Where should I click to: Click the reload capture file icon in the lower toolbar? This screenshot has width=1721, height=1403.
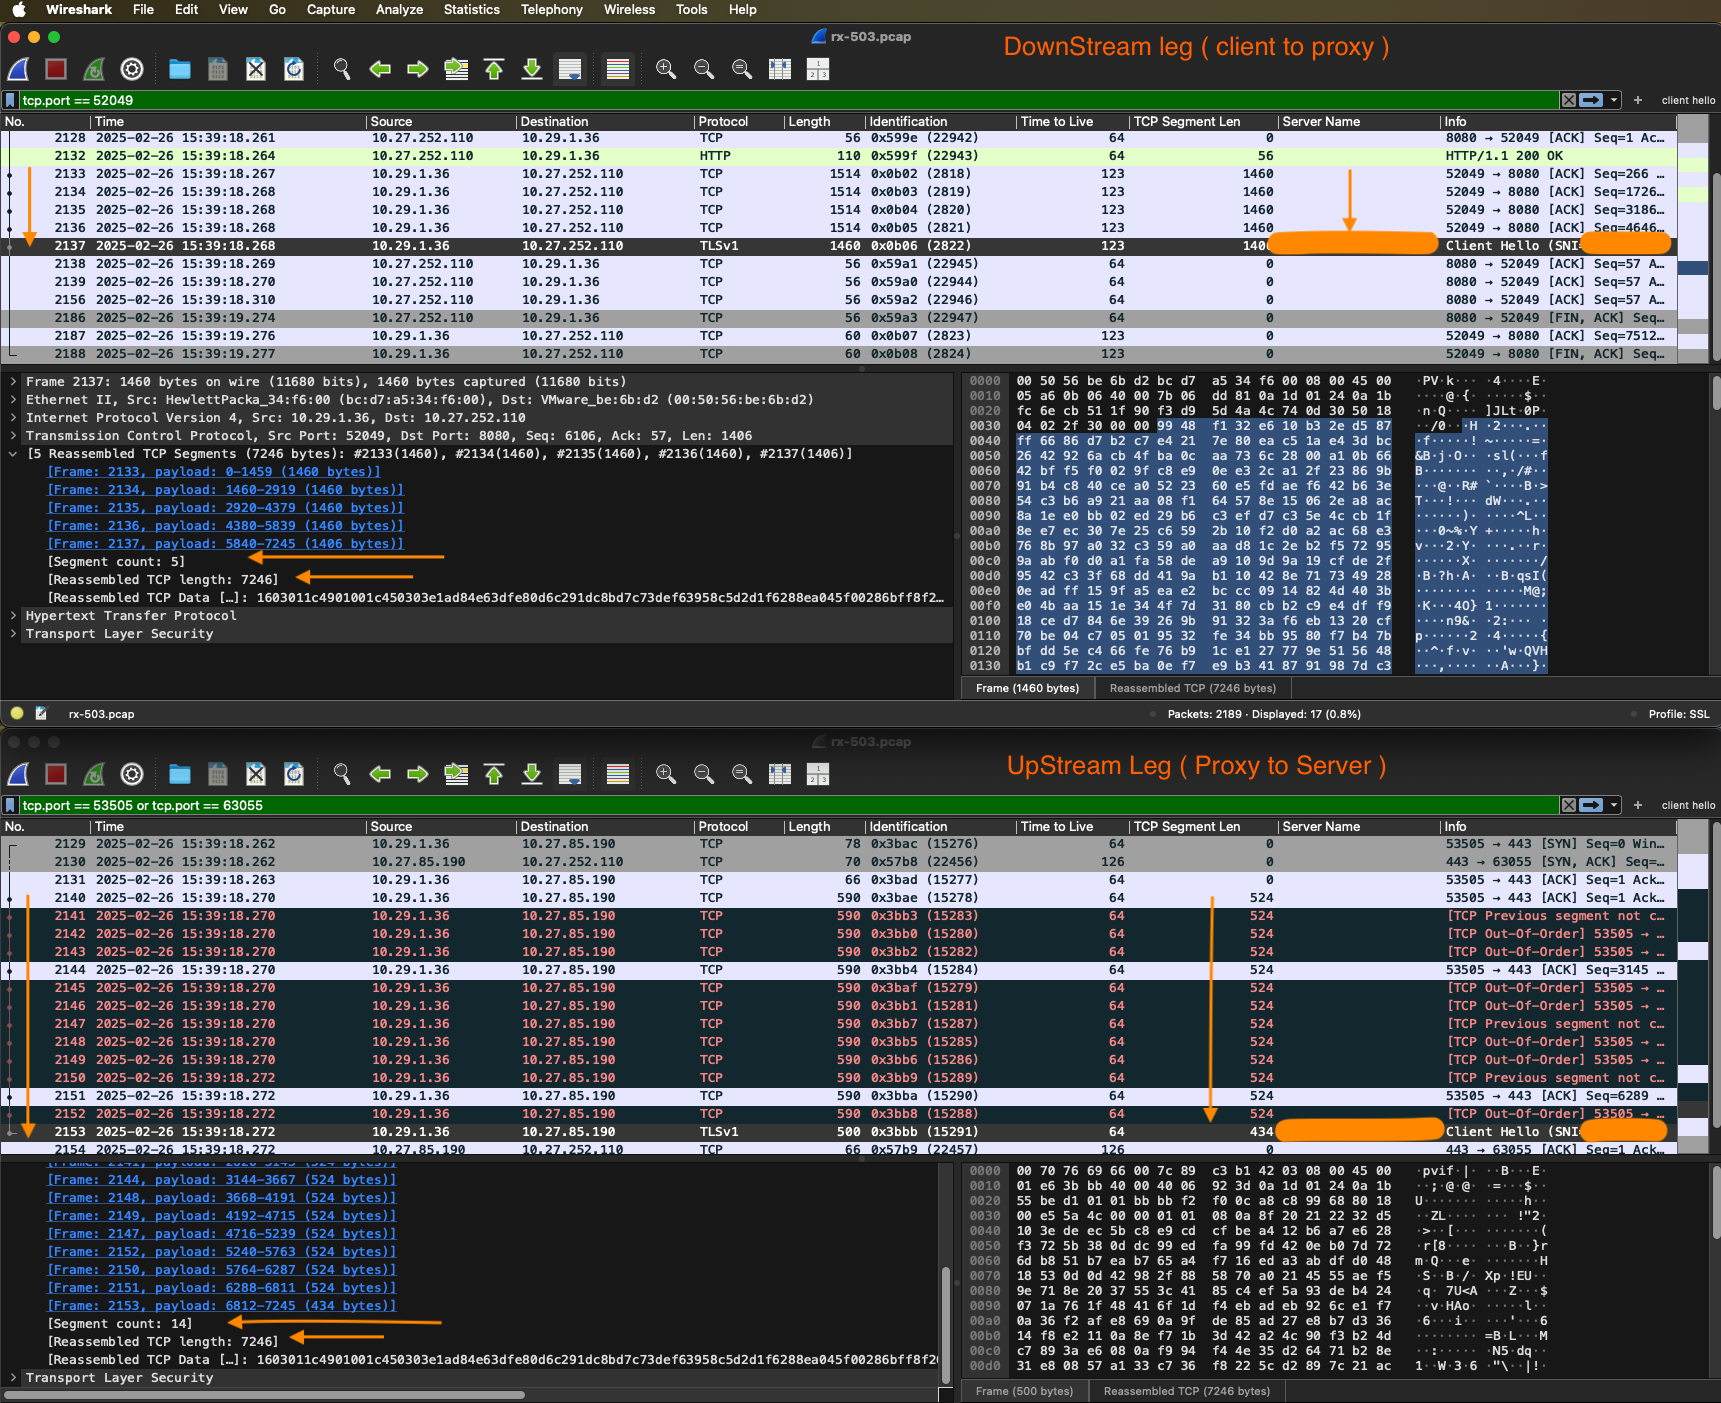(x=294, y=774)
